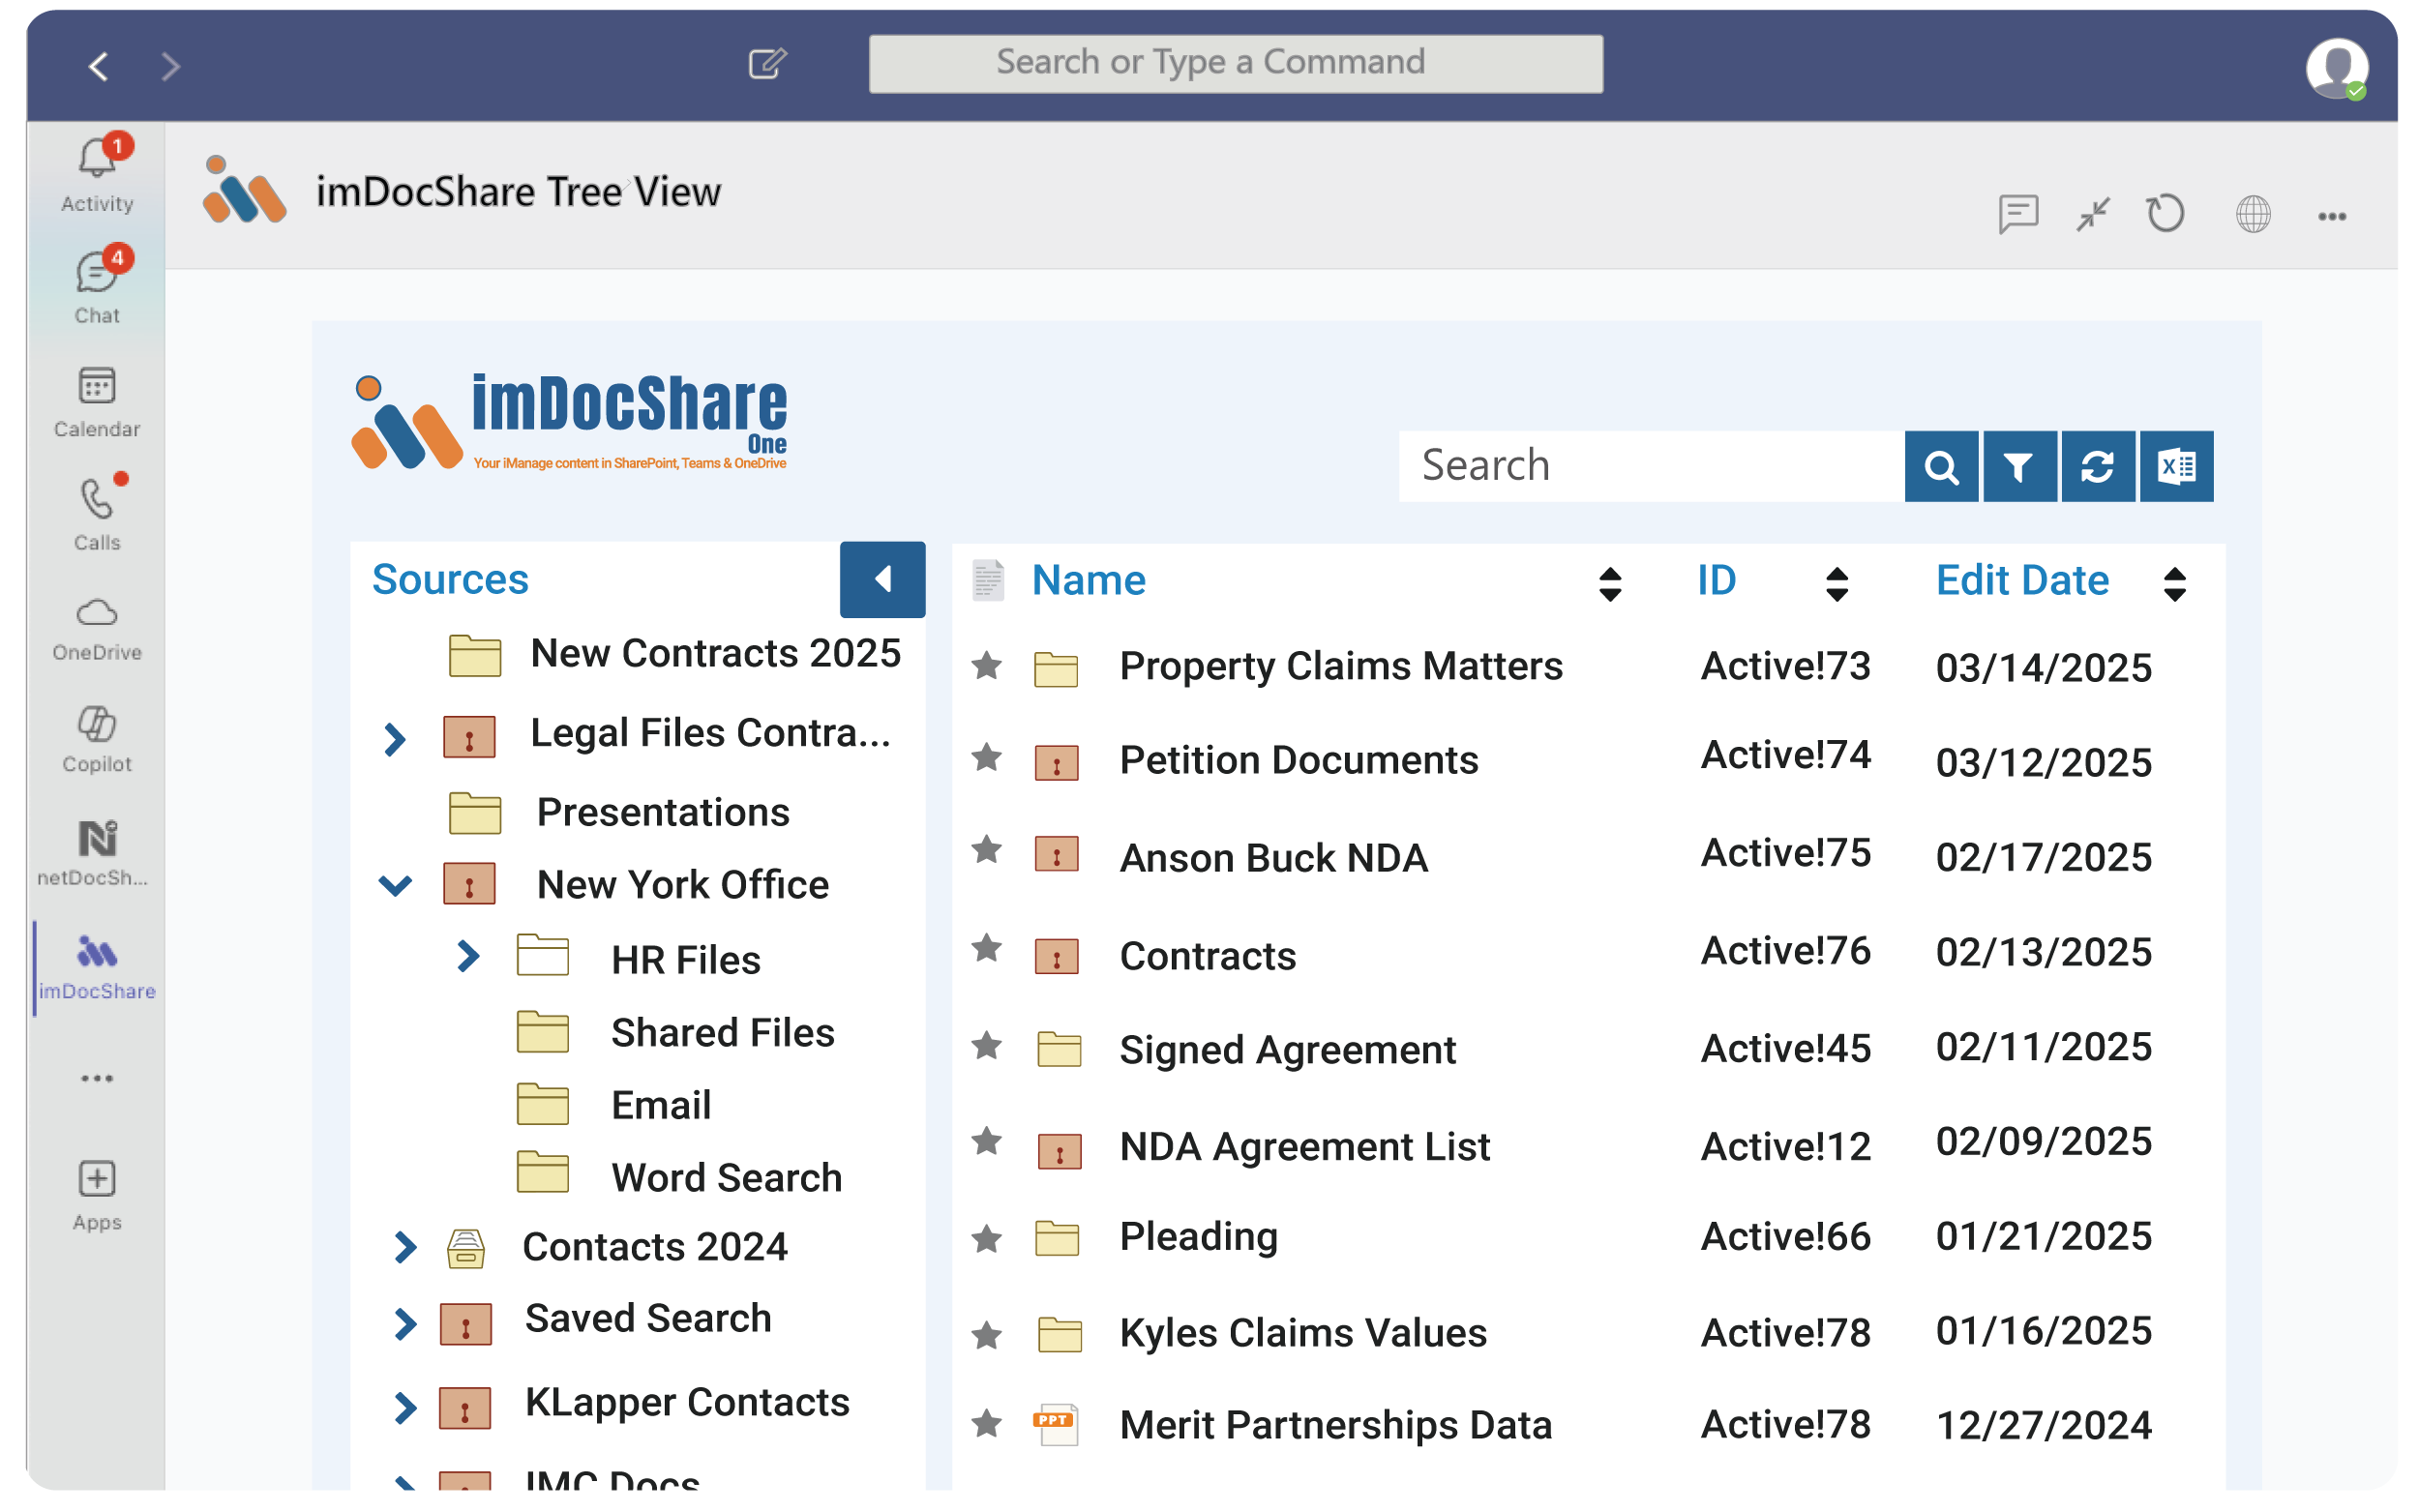Expand the KLapper Contacts node
The height and width of the screenshot is (1512, 2419).
coord(405,1407)
